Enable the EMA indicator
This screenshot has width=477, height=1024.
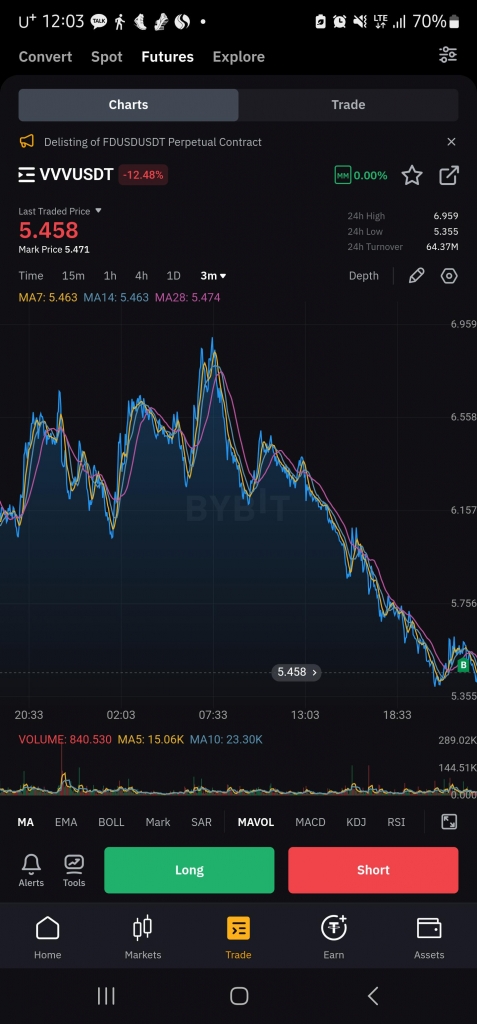click(66, 822)
